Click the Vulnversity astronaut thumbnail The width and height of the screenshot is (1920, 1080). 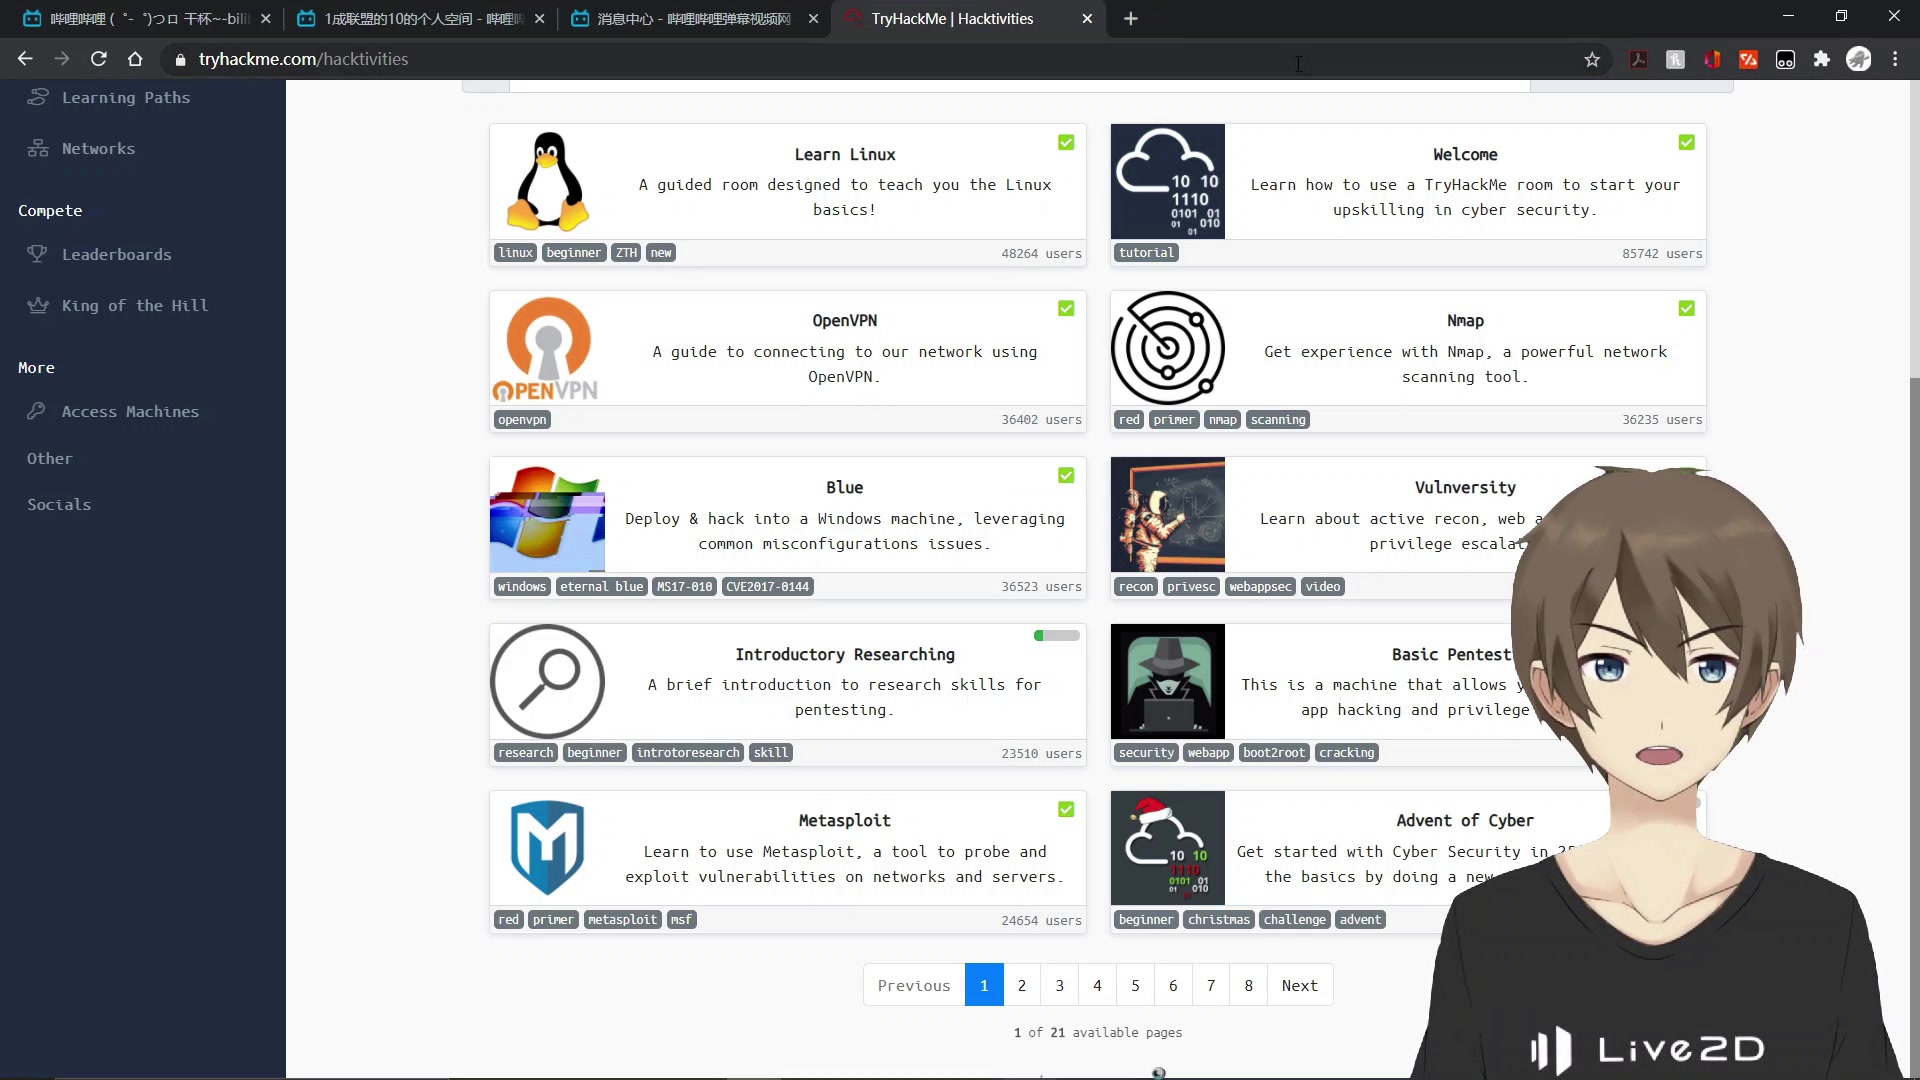pyautogui.click(x=1168, y=515)
